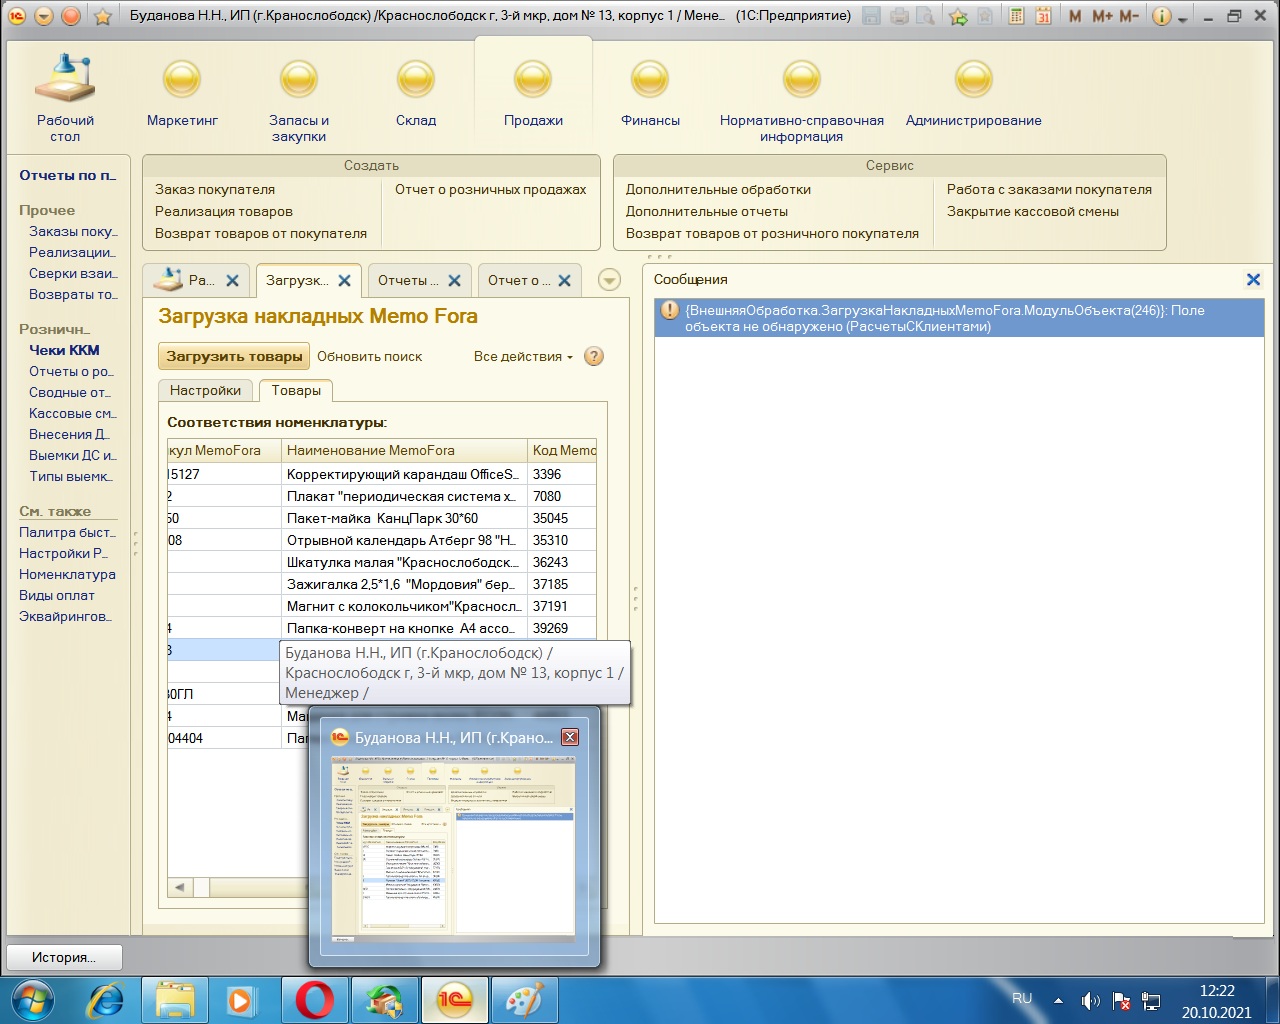The height and width of the screenshot is (1024, 1280).
Task: Click the M+ memory button
Action: (x=1102, y=16)
